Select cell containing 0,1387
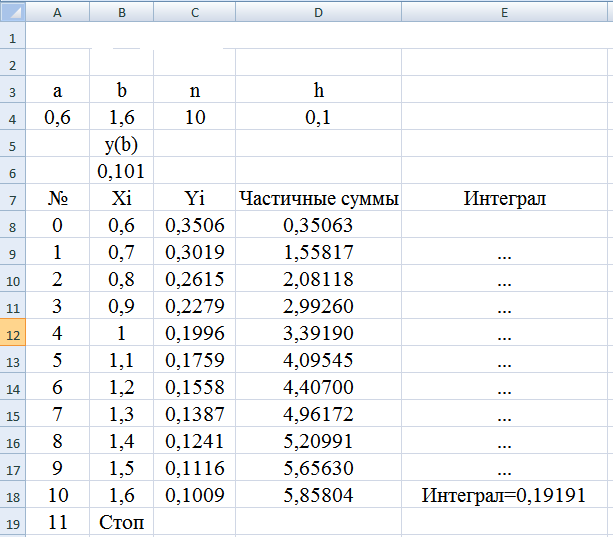Viewport: 613px width, 537px height. (x=195, y=413)
